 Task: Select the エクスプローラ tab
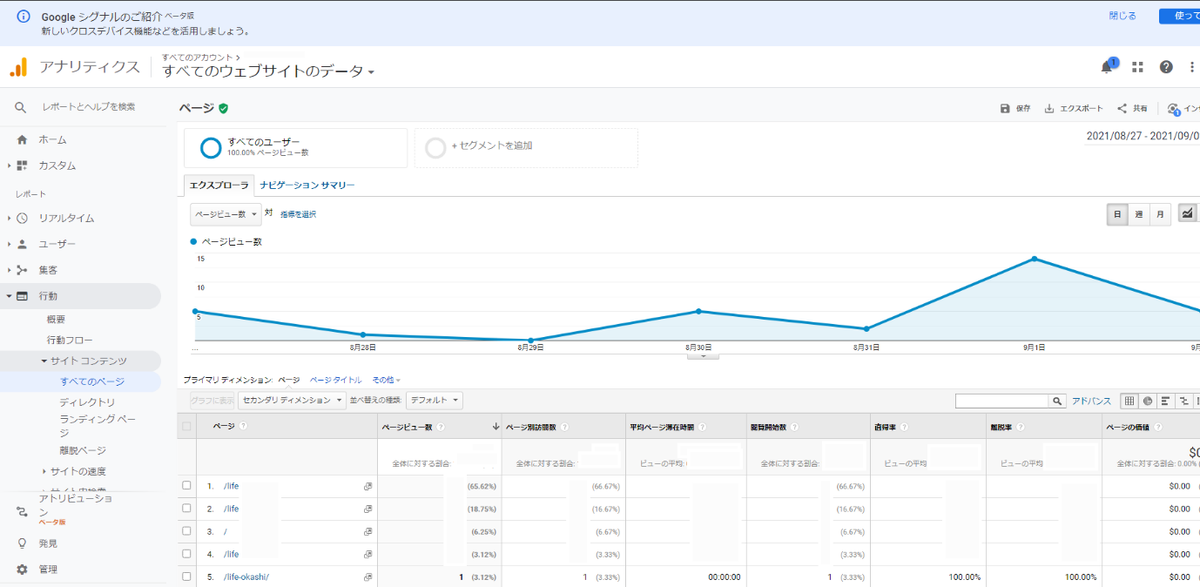(217, 186)
